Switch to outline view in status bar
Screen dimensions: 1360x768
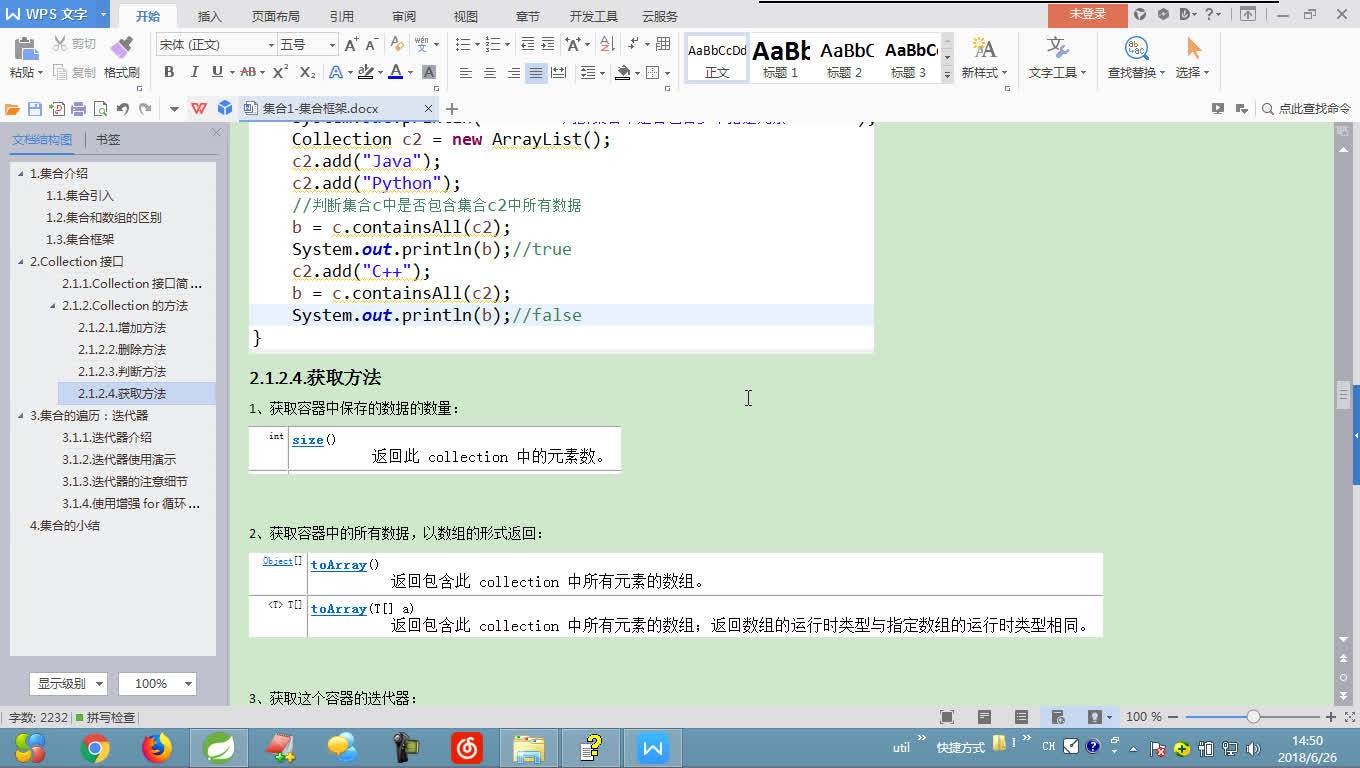point(1021,717)
